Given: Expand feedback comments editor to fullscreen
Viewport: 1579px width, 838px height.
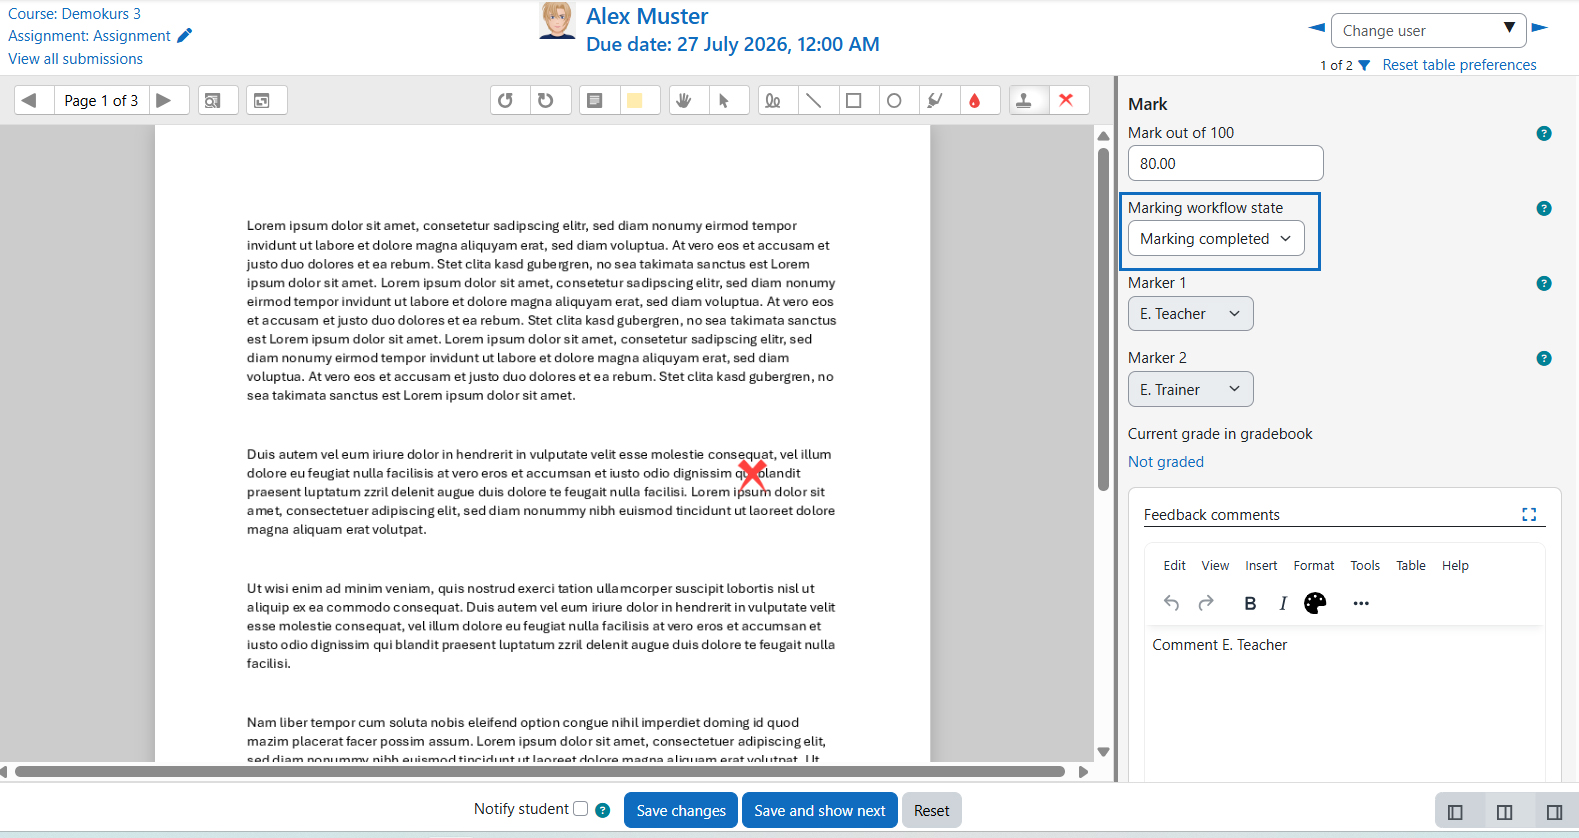Looking at the screenshot, I should click(x=1529, y=514).
